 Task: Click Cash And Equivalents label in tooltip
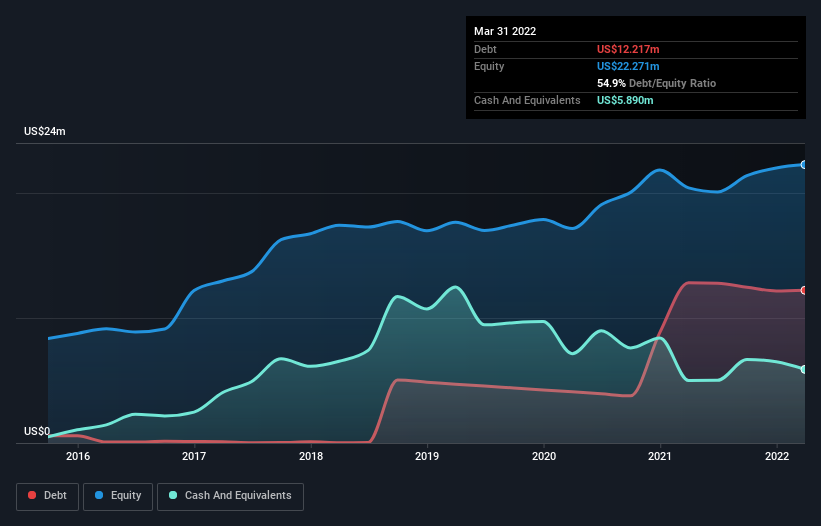527,100
